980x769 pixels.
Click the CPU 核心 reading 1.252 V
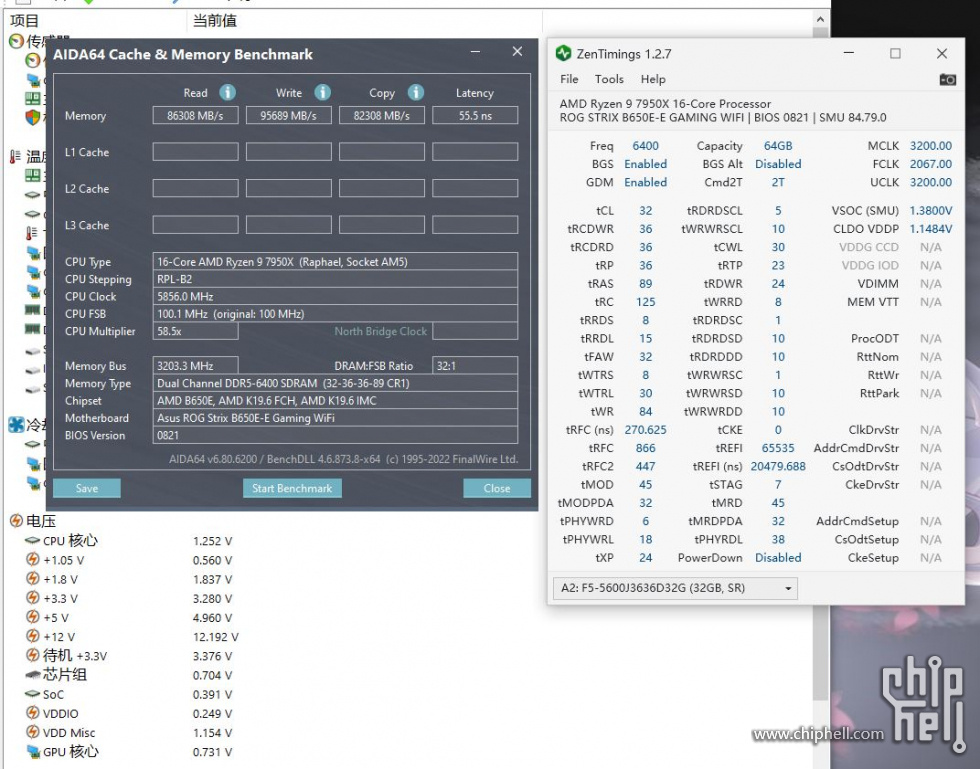coord(212,541)
